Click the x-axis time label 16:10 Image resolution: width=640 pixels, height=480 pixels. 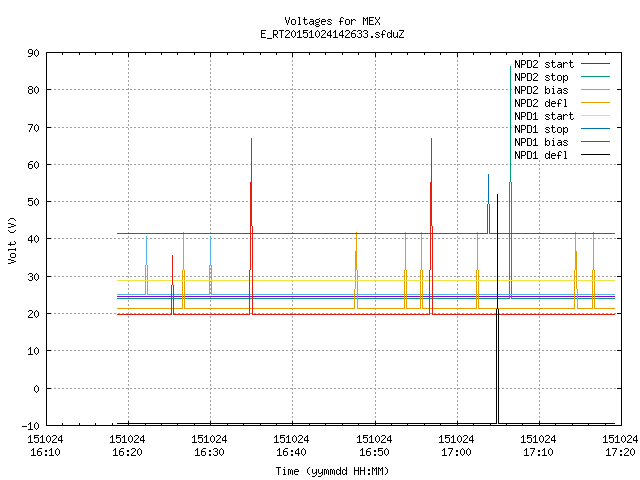(45, 453)
